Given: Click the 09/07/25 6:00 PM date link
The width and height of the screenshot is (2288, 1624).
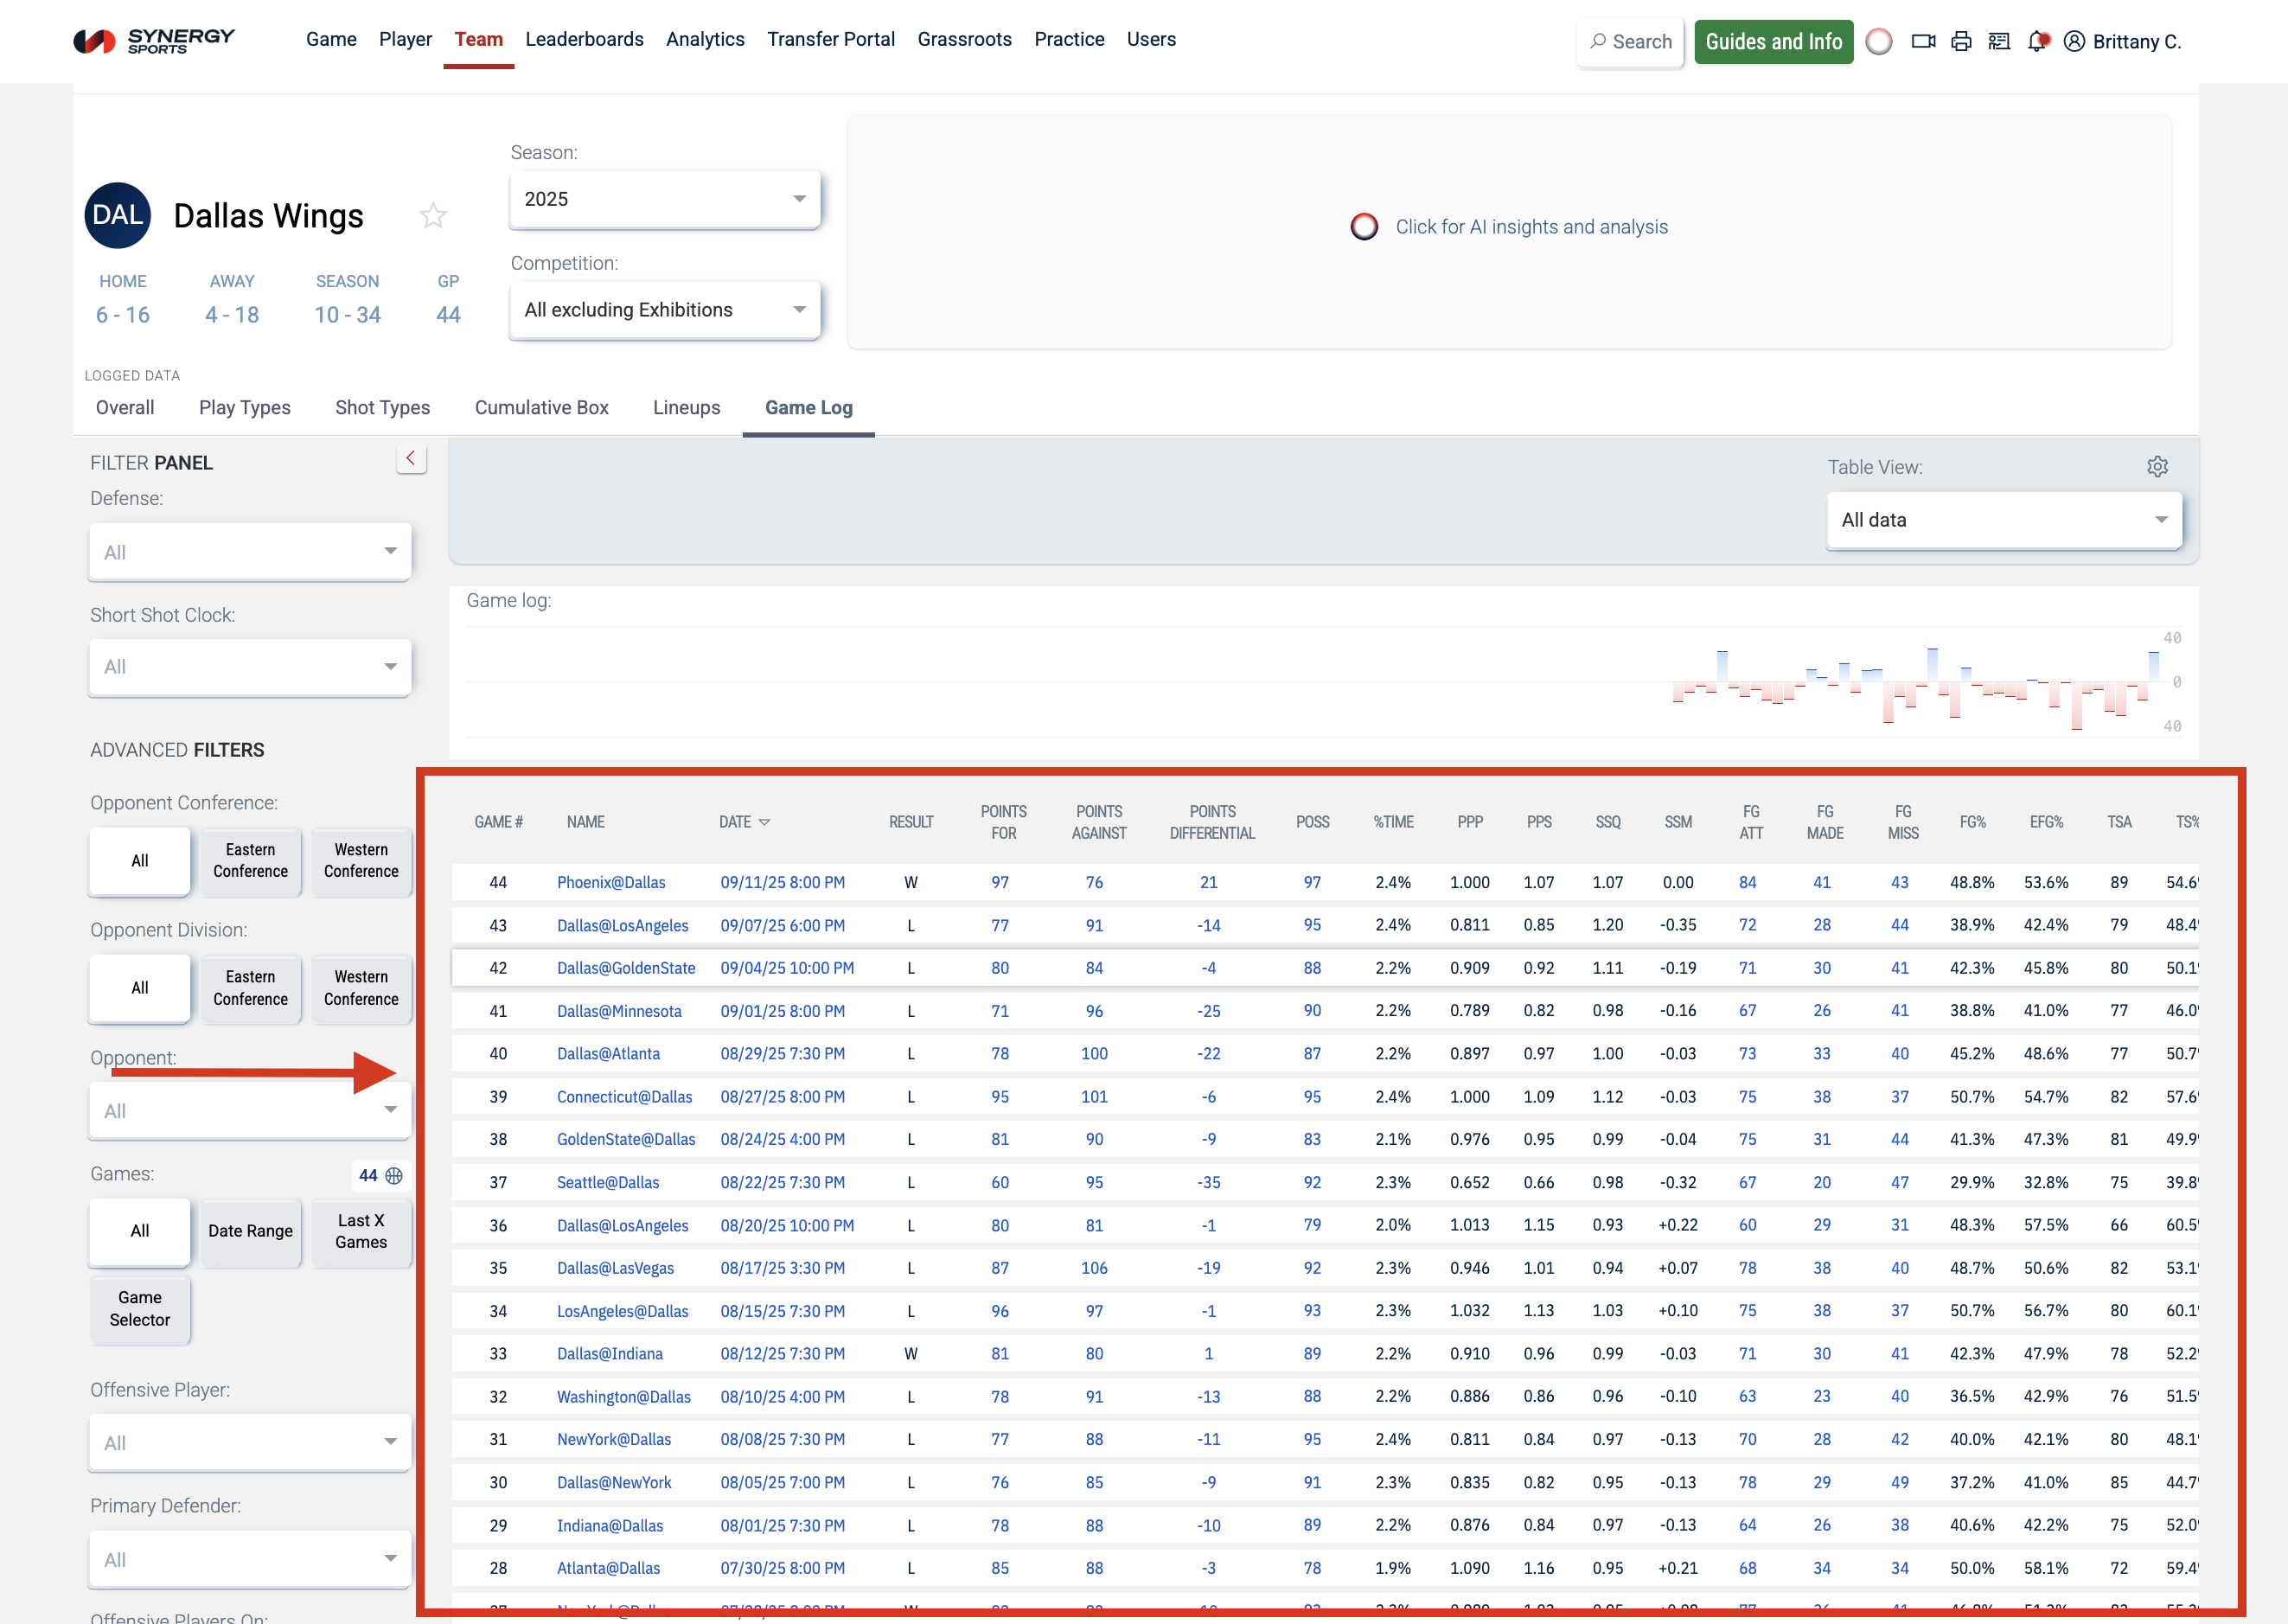Looking at the screenshot, I should pos(783,926).
